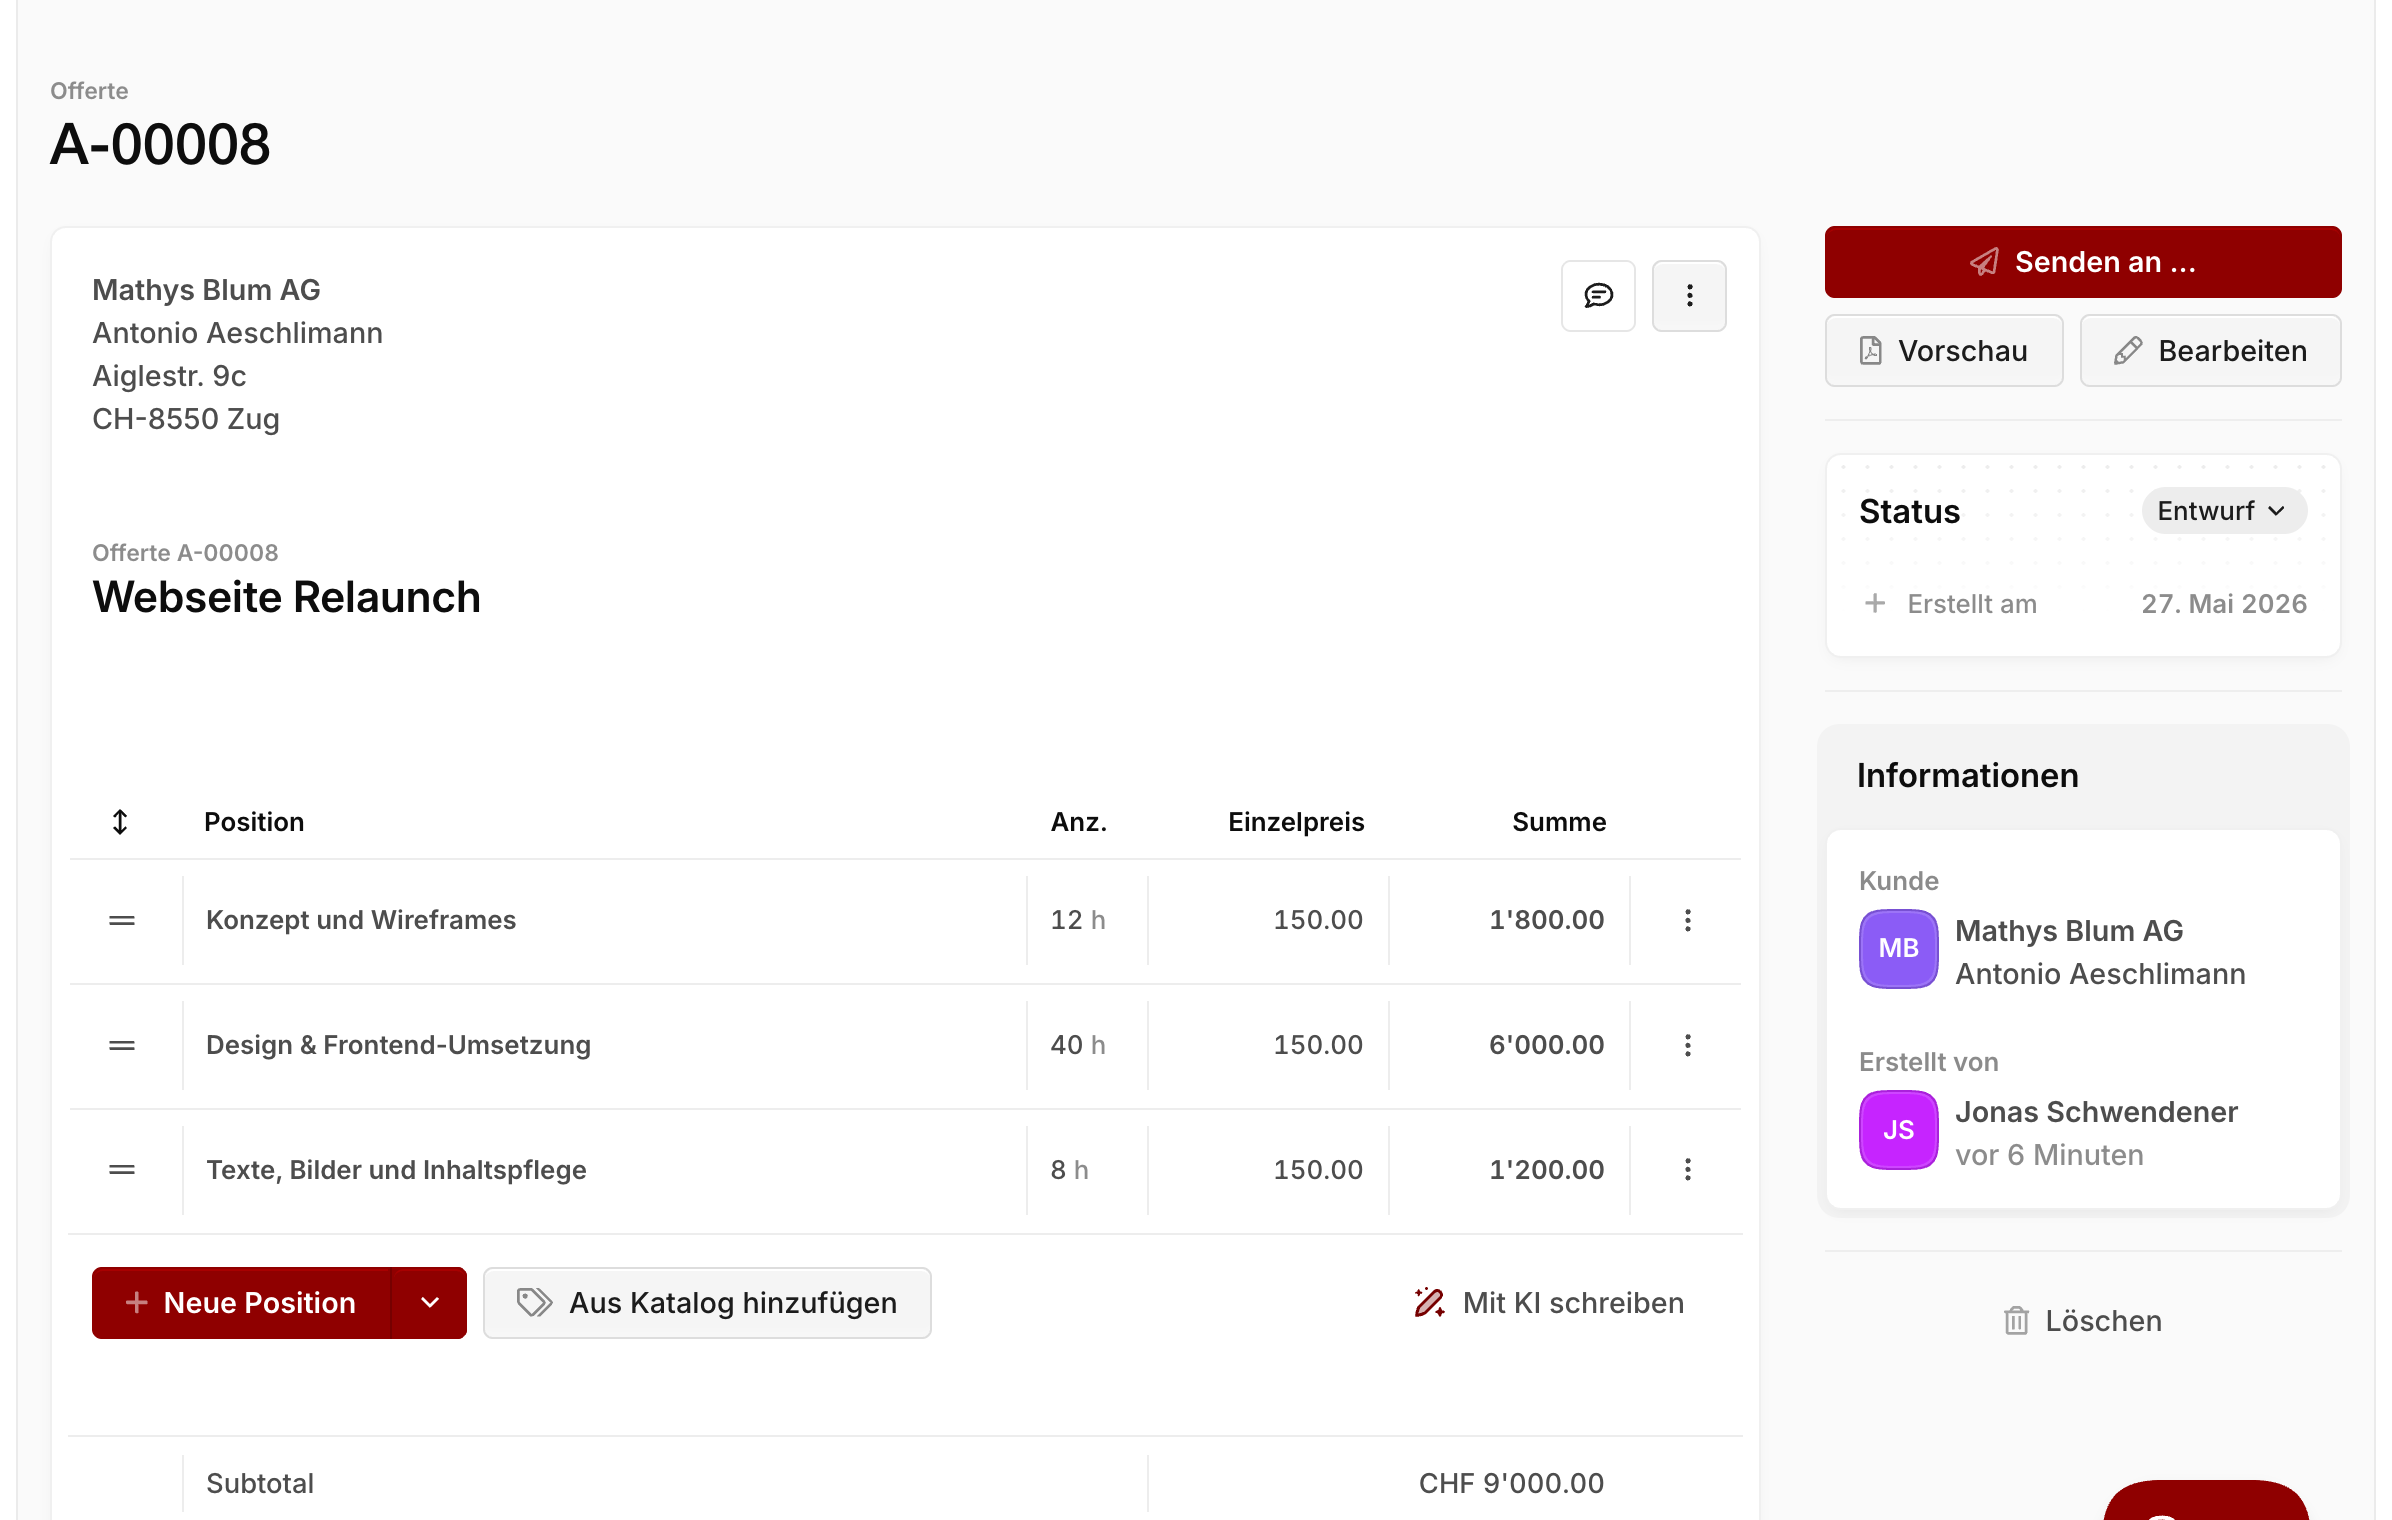The height and width of the screenshot is (1520, 2392).
Task: Click Mit KI schreiben
Action: [x=1549, y=1303]
